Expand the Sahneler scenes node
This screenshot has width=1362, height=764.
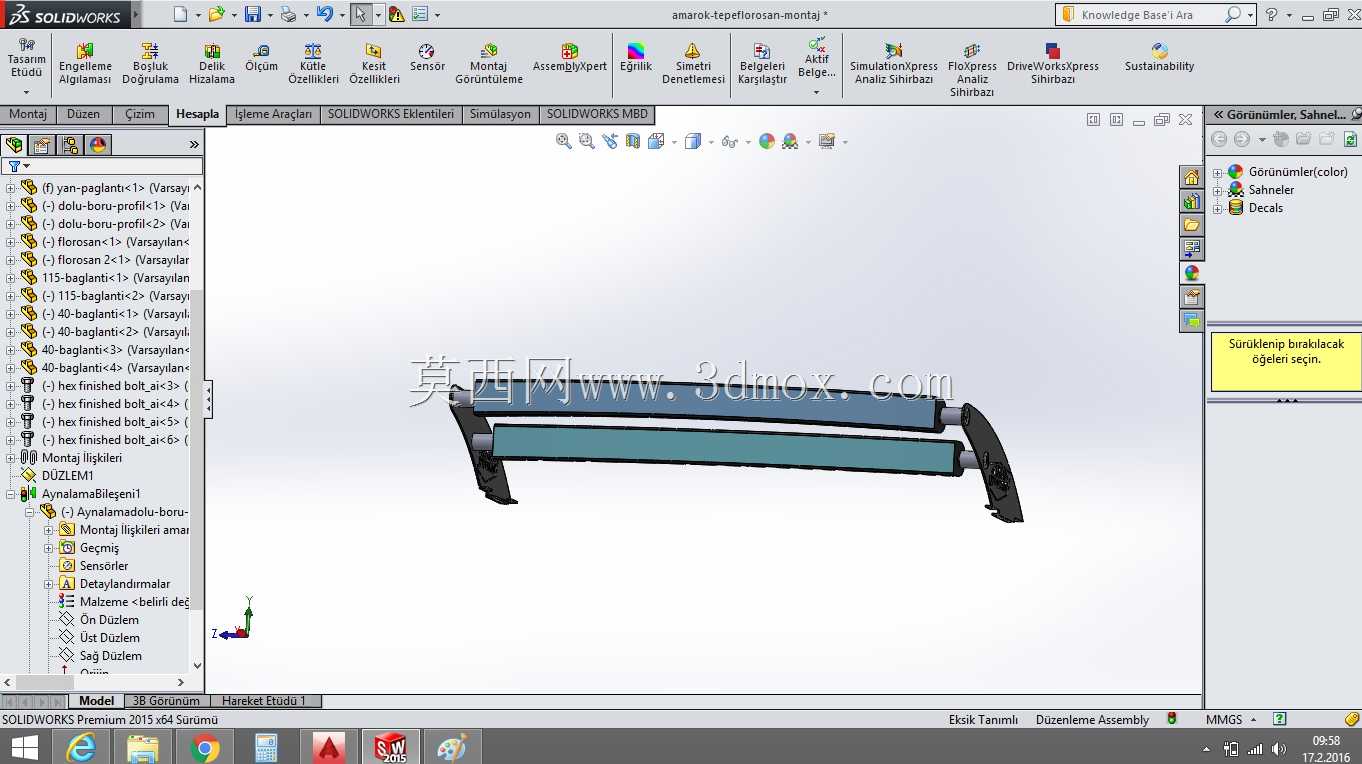1218,190
